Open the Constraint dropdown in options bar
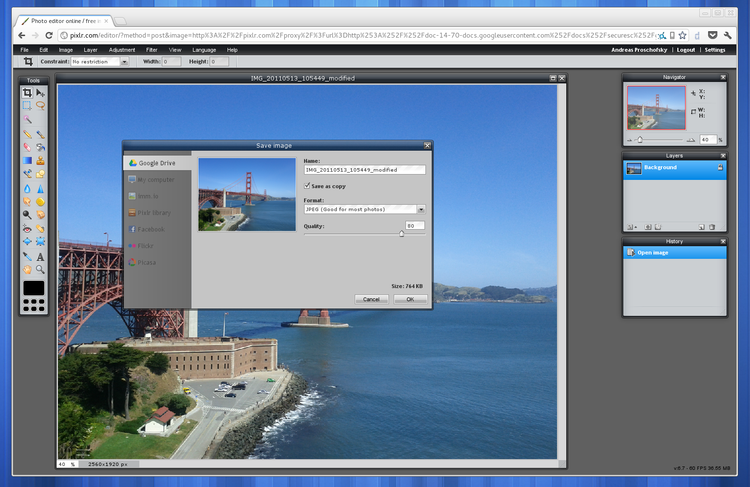The width and height of the screenshot is (750, 487). (x=124, y=62)
